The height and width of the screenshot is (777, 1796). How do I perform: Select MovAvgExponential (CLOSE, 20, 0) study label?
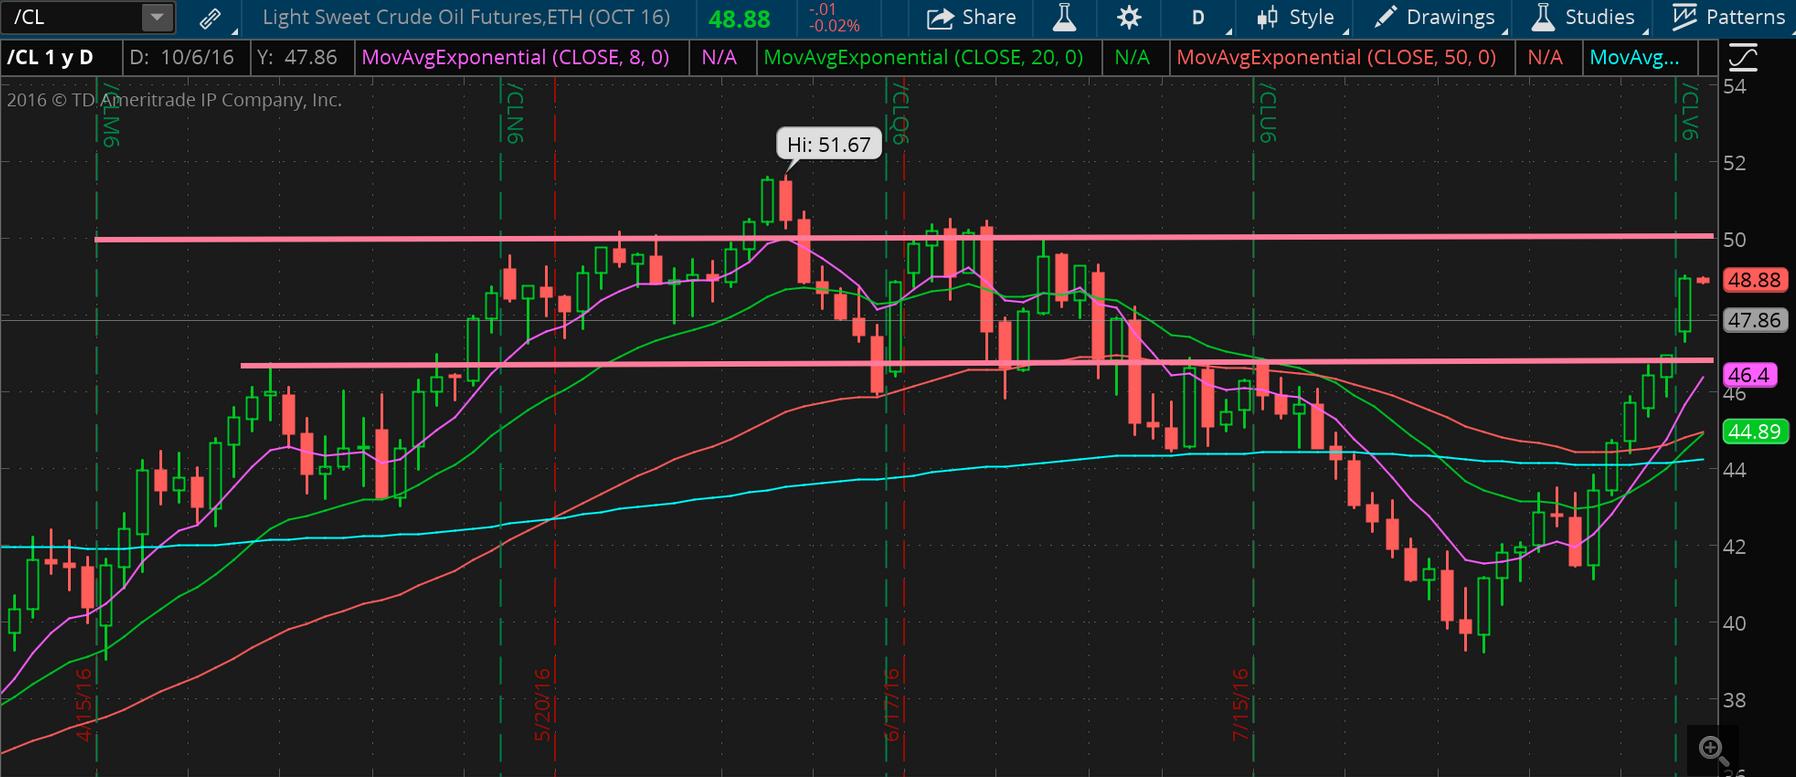pos(923,58)
